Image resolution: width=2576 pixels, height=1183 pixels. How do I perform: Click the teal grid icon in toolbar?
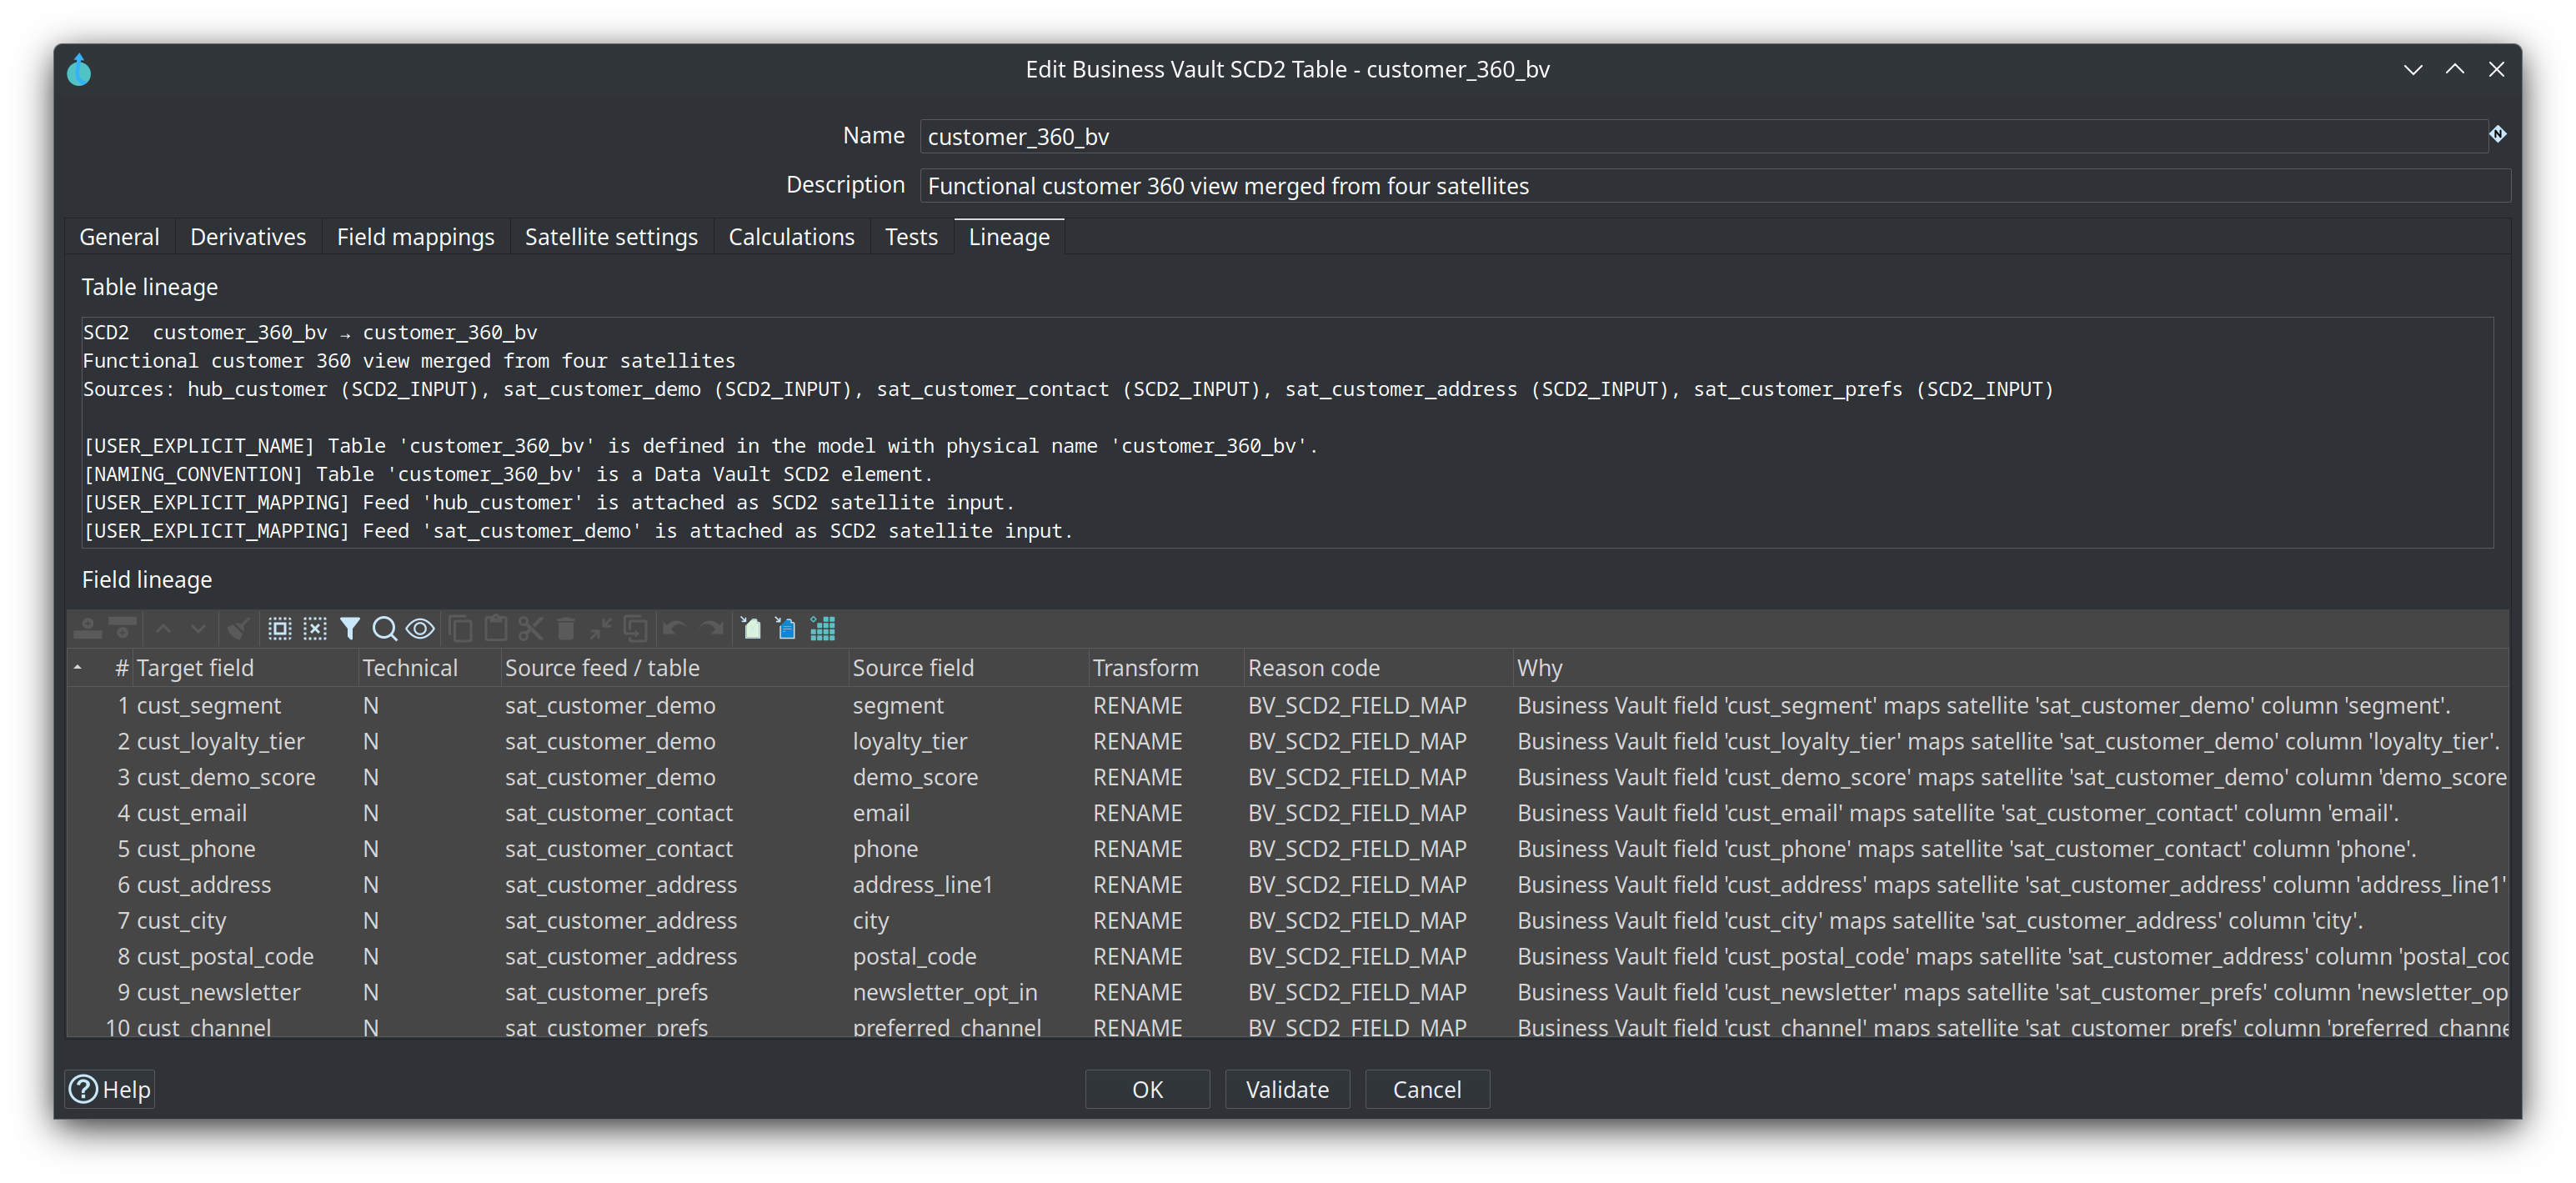822,629
